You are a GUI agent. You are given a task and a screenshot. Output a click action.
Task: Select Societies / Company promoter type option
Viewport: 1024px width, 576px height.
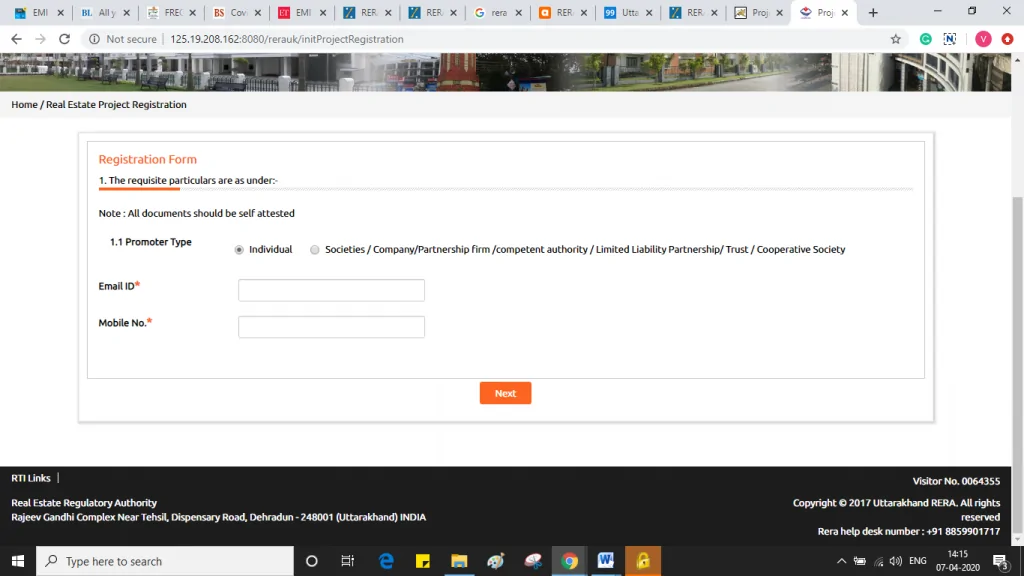315,250
